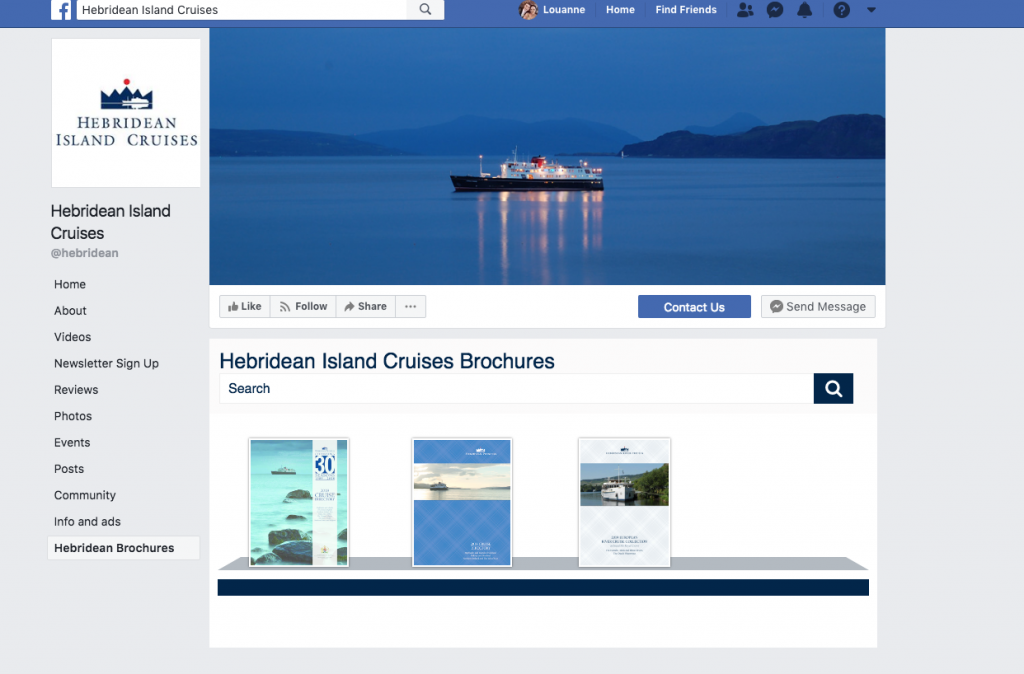Viewport: 1024px width, 674px height.
Task: Click Send Message button
Action: coord(818,307)
